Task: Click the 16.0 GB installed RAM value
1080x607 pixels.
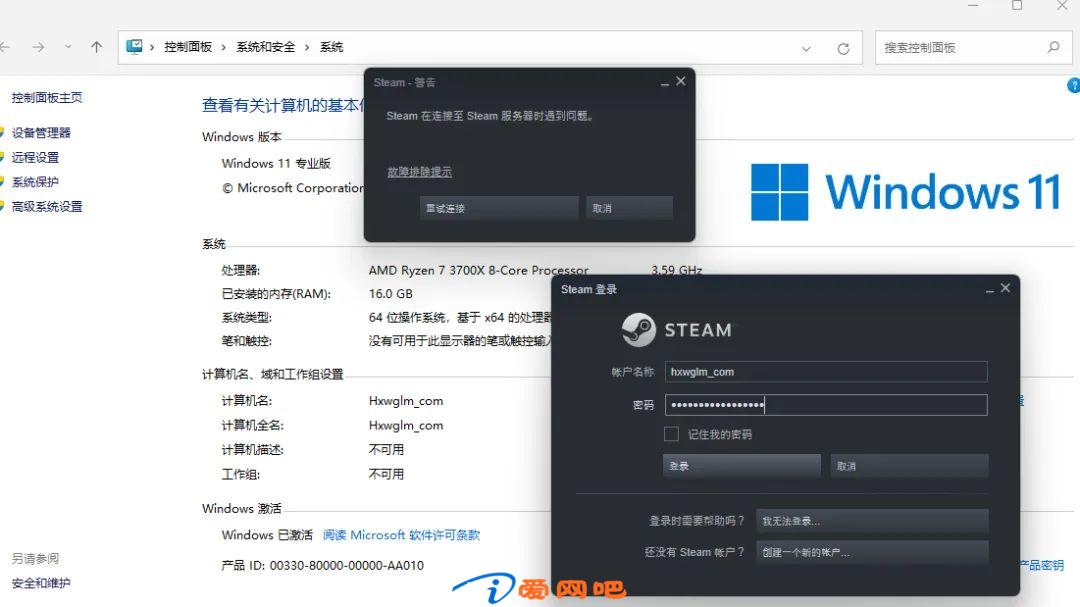Action: (391, 294)
